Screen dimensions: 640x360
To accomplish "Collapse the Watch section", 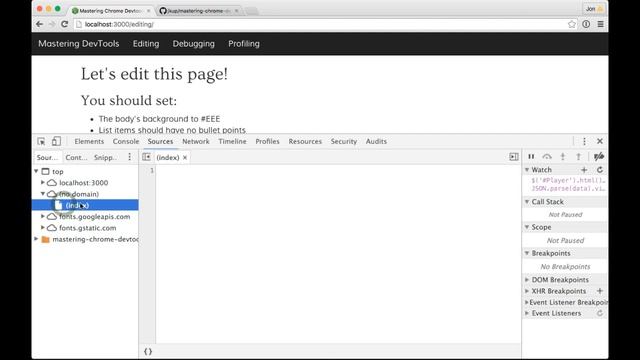I will (527, 170).
